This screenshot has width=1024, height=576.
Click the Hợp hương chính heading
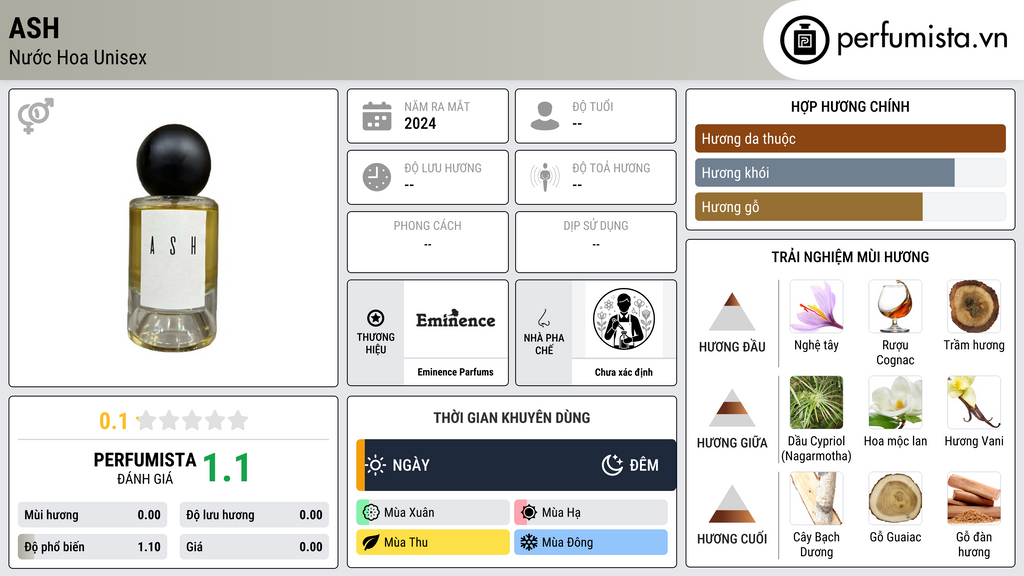tap(850, 106)
